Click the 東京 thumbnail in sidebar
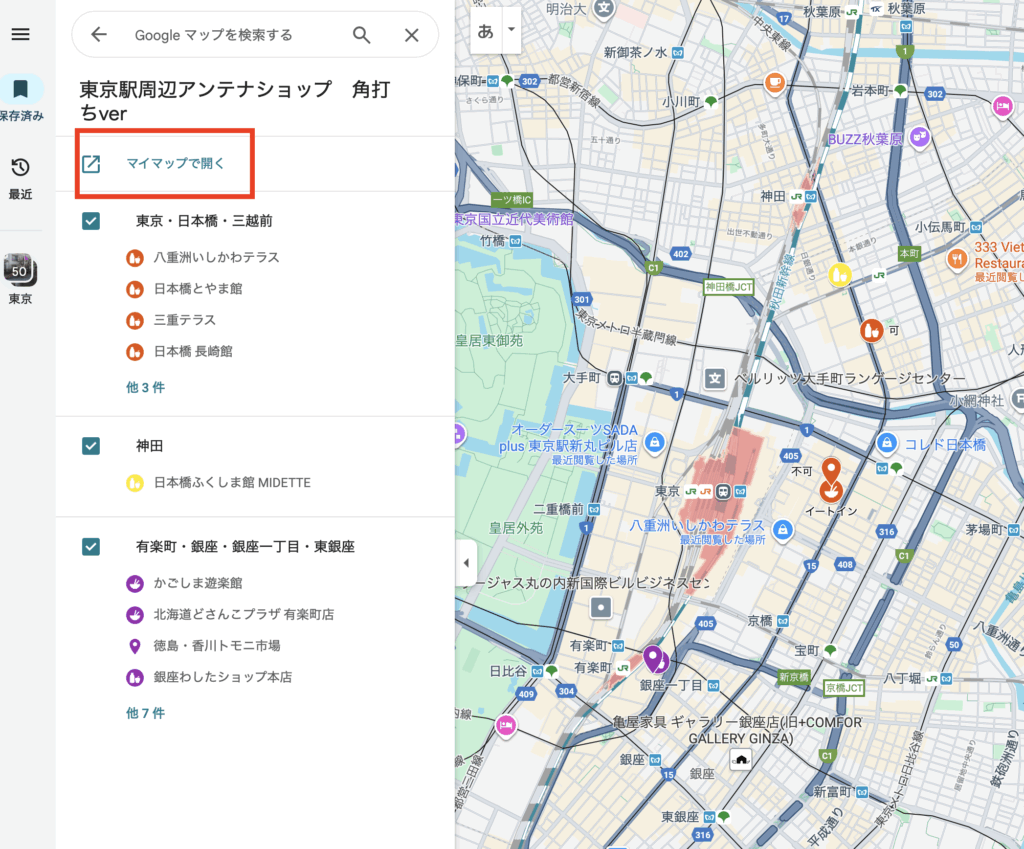 [20, 269]
